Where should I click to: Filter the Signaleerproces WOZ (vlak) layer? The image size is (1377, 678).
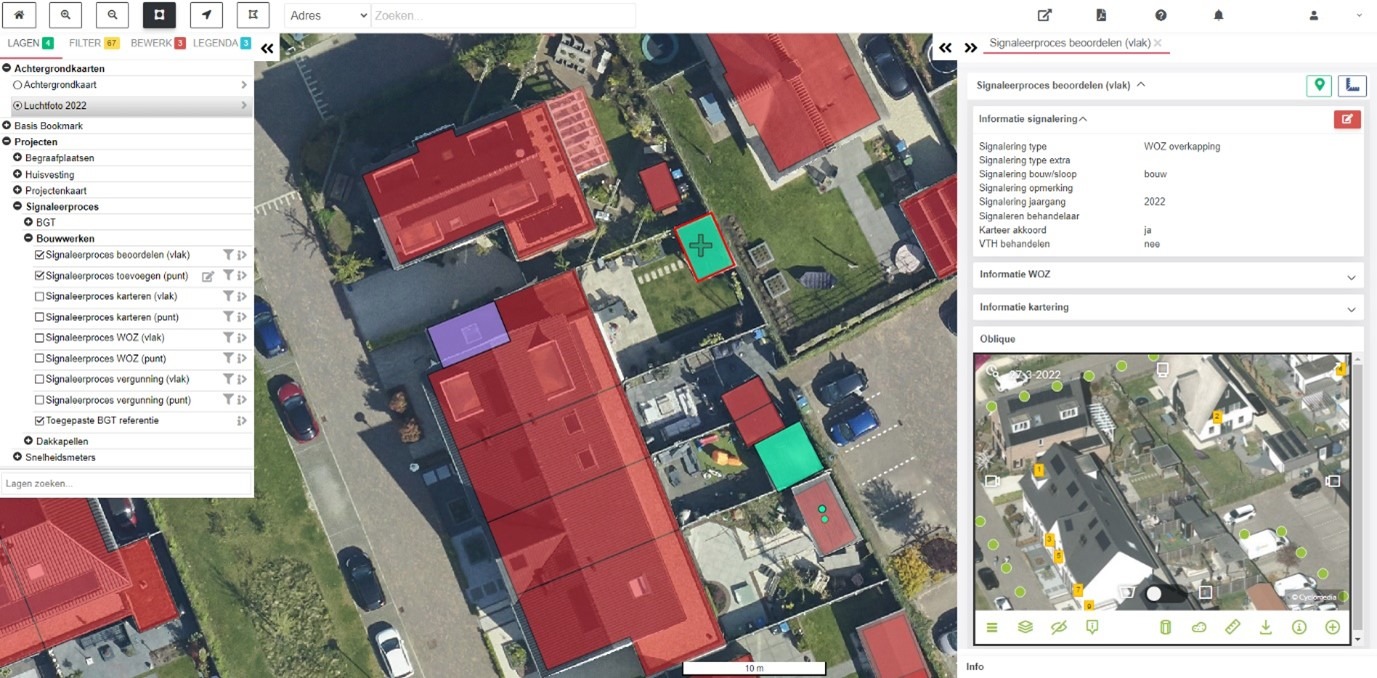[228, 338]
